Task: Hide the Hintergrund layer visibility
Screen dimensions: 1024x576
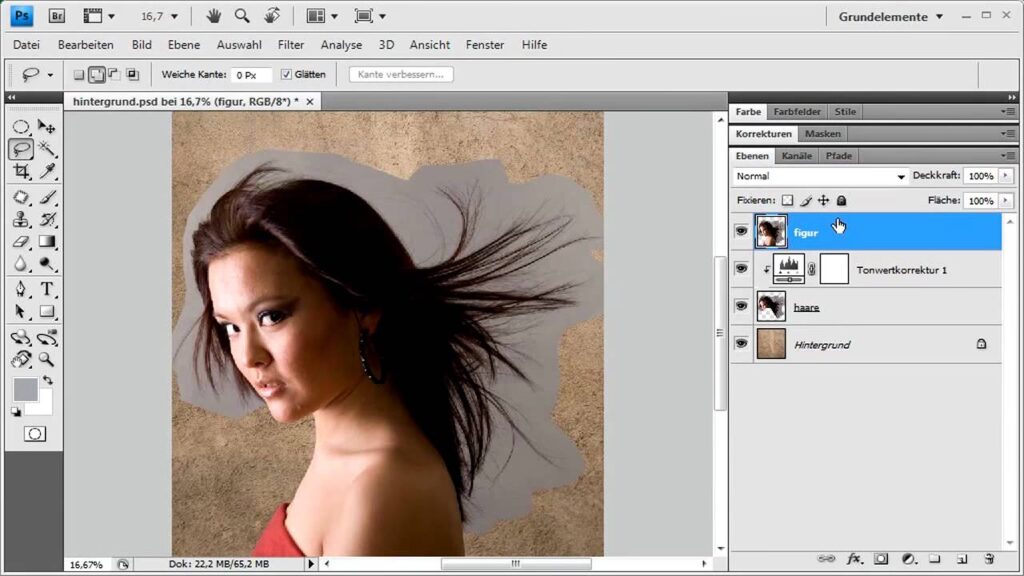Action: click(x=741, y=344)
